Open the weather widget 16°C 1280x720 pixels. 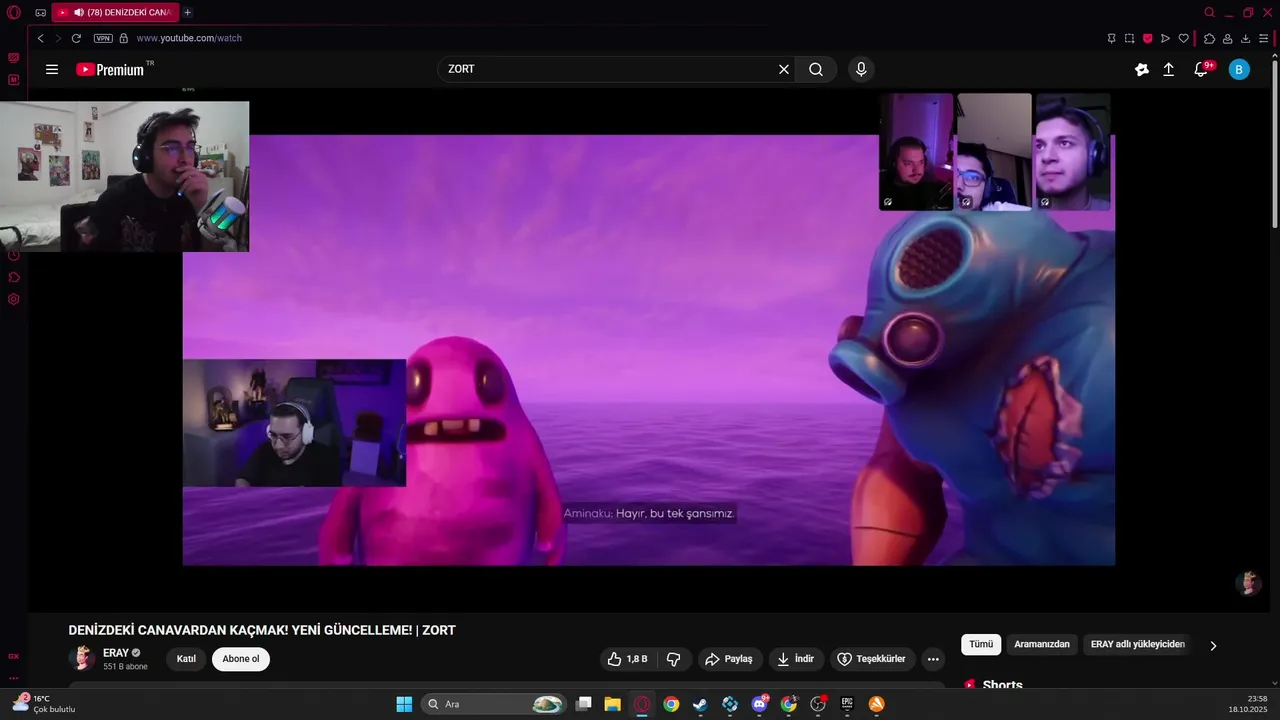[43, 704]
